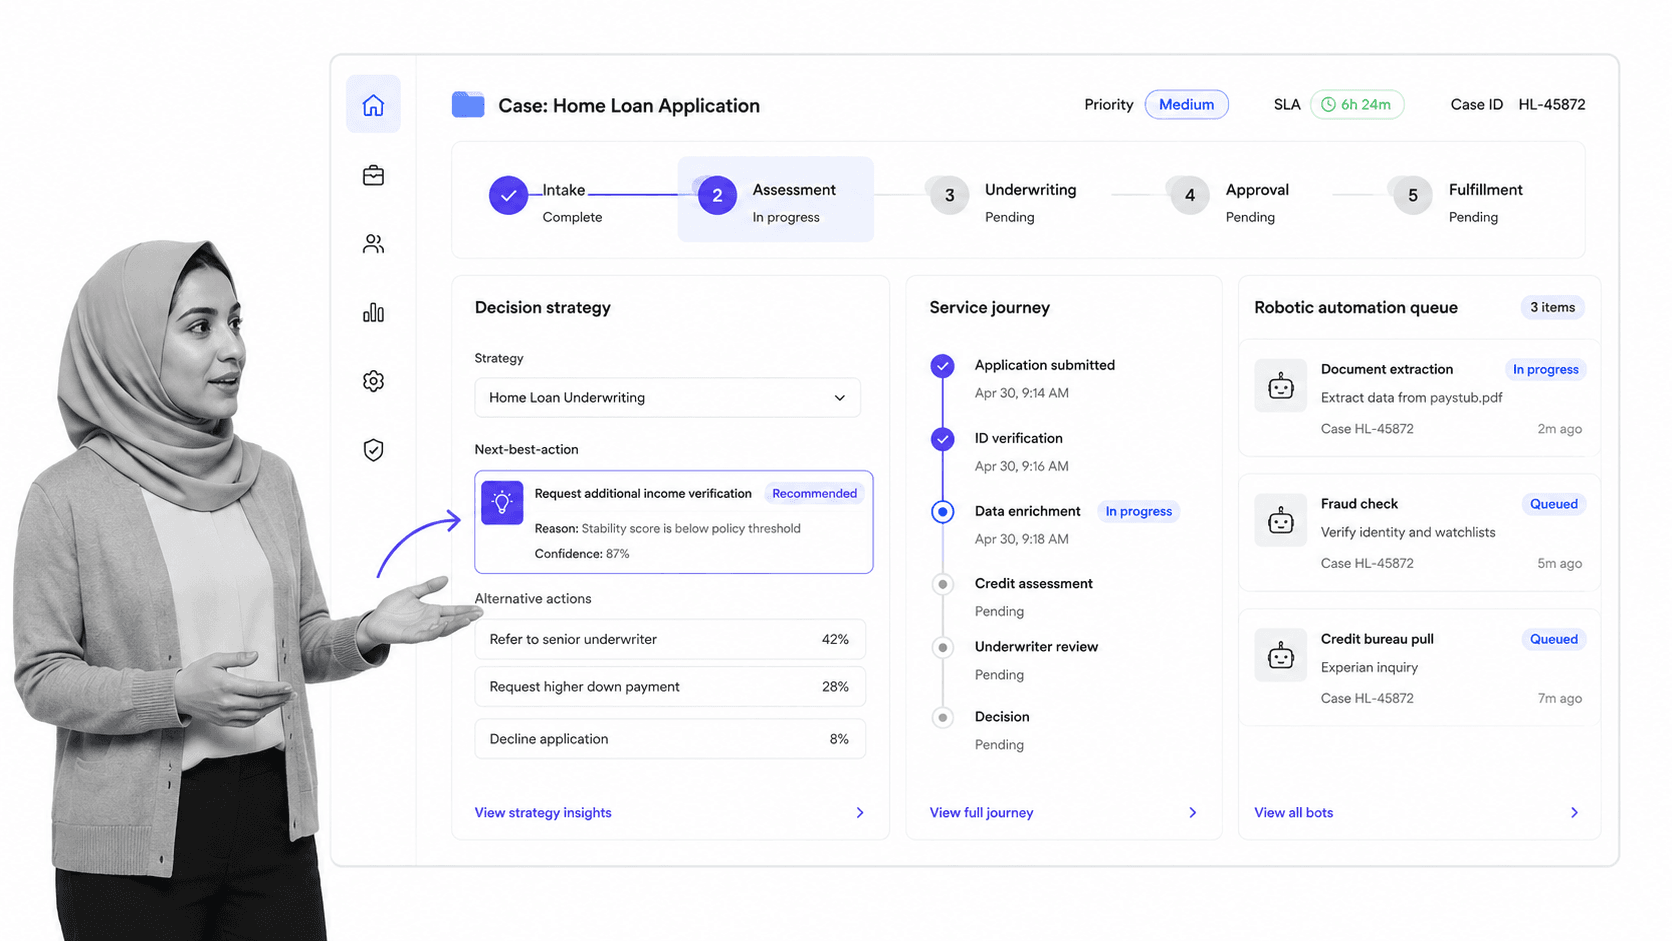This screenshot has height=941, width=1672.
Task: Open View all bots link
Action: coord(1293,813)
